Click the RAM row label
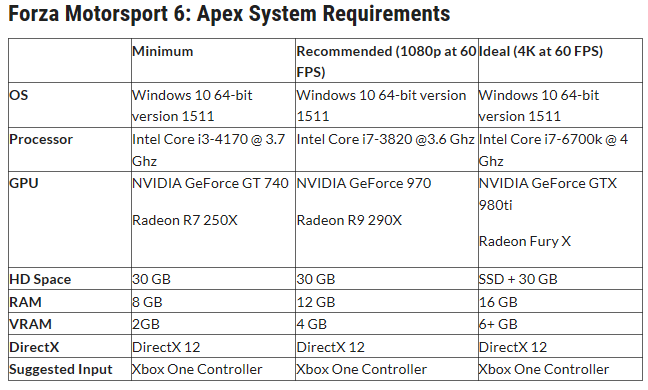Screen dimensions: 648x390 (25, 302)
